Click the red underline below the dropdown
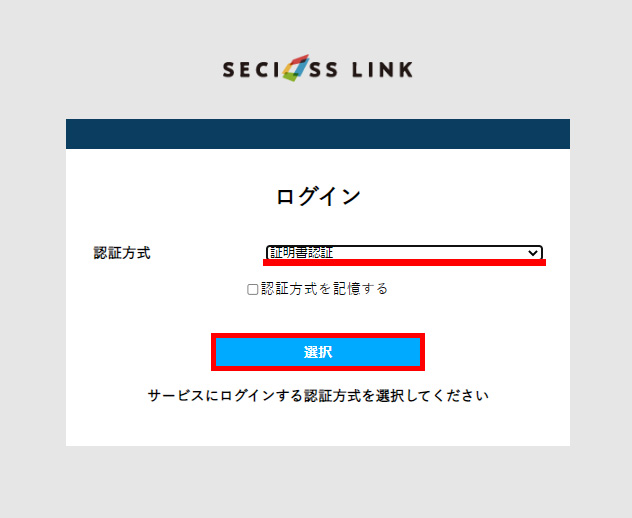Screen dimensions: 632x518 404,263
